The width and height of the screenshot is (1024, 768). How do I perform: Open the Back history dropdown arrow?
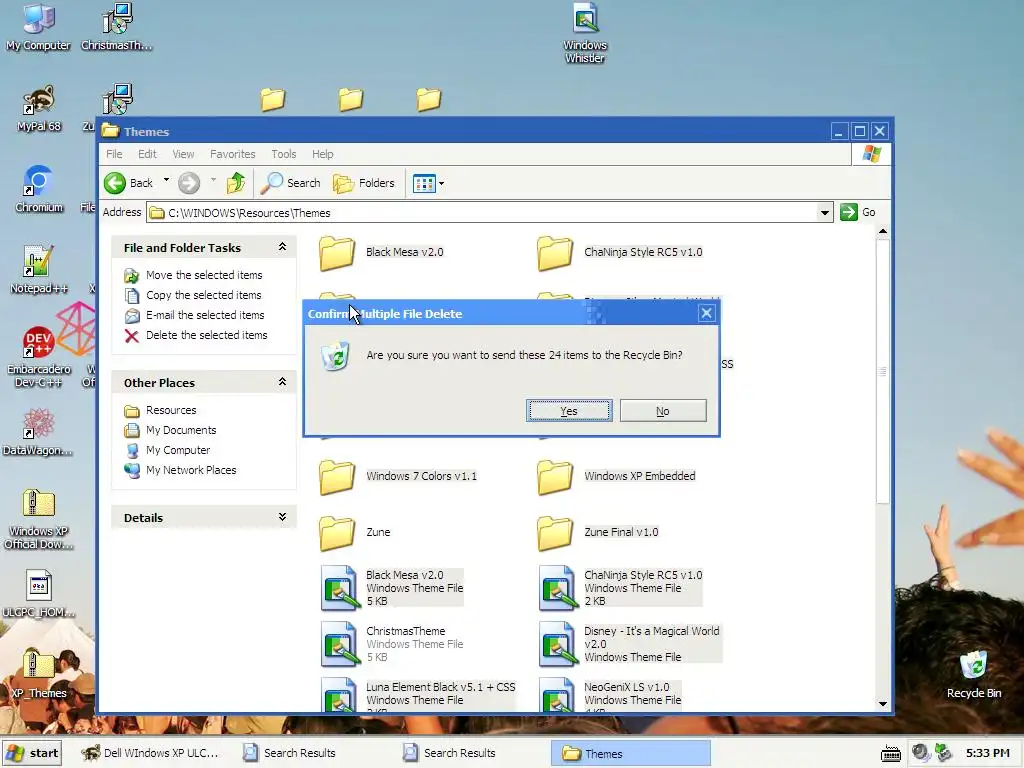tap(167, 180)
